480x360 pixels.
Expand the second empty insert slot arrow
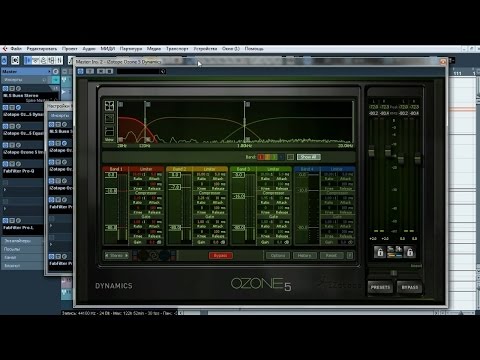tap(5, 209)
